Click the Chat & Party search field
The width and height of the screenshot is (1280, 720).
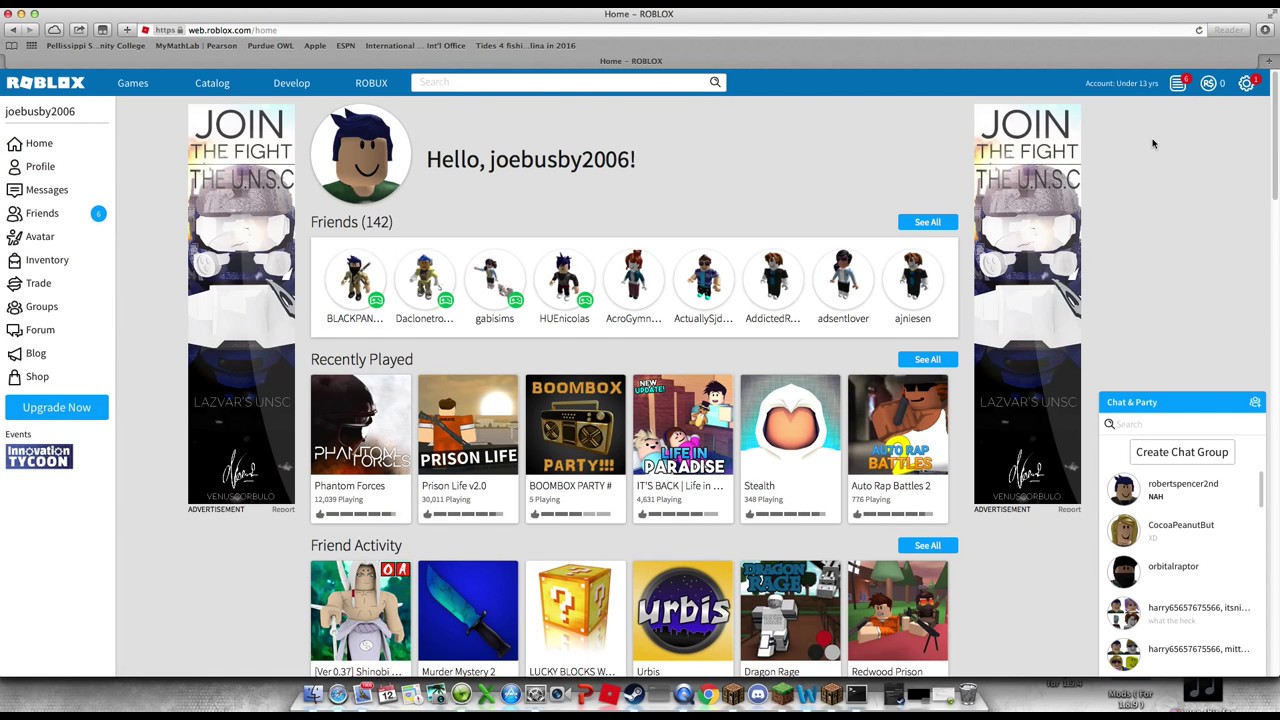[x=1183, y=424]
